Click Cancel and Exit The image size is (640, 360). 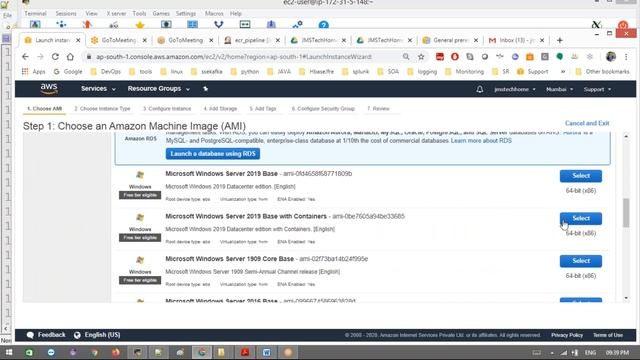pyautogui.click(x=587, y=123)
